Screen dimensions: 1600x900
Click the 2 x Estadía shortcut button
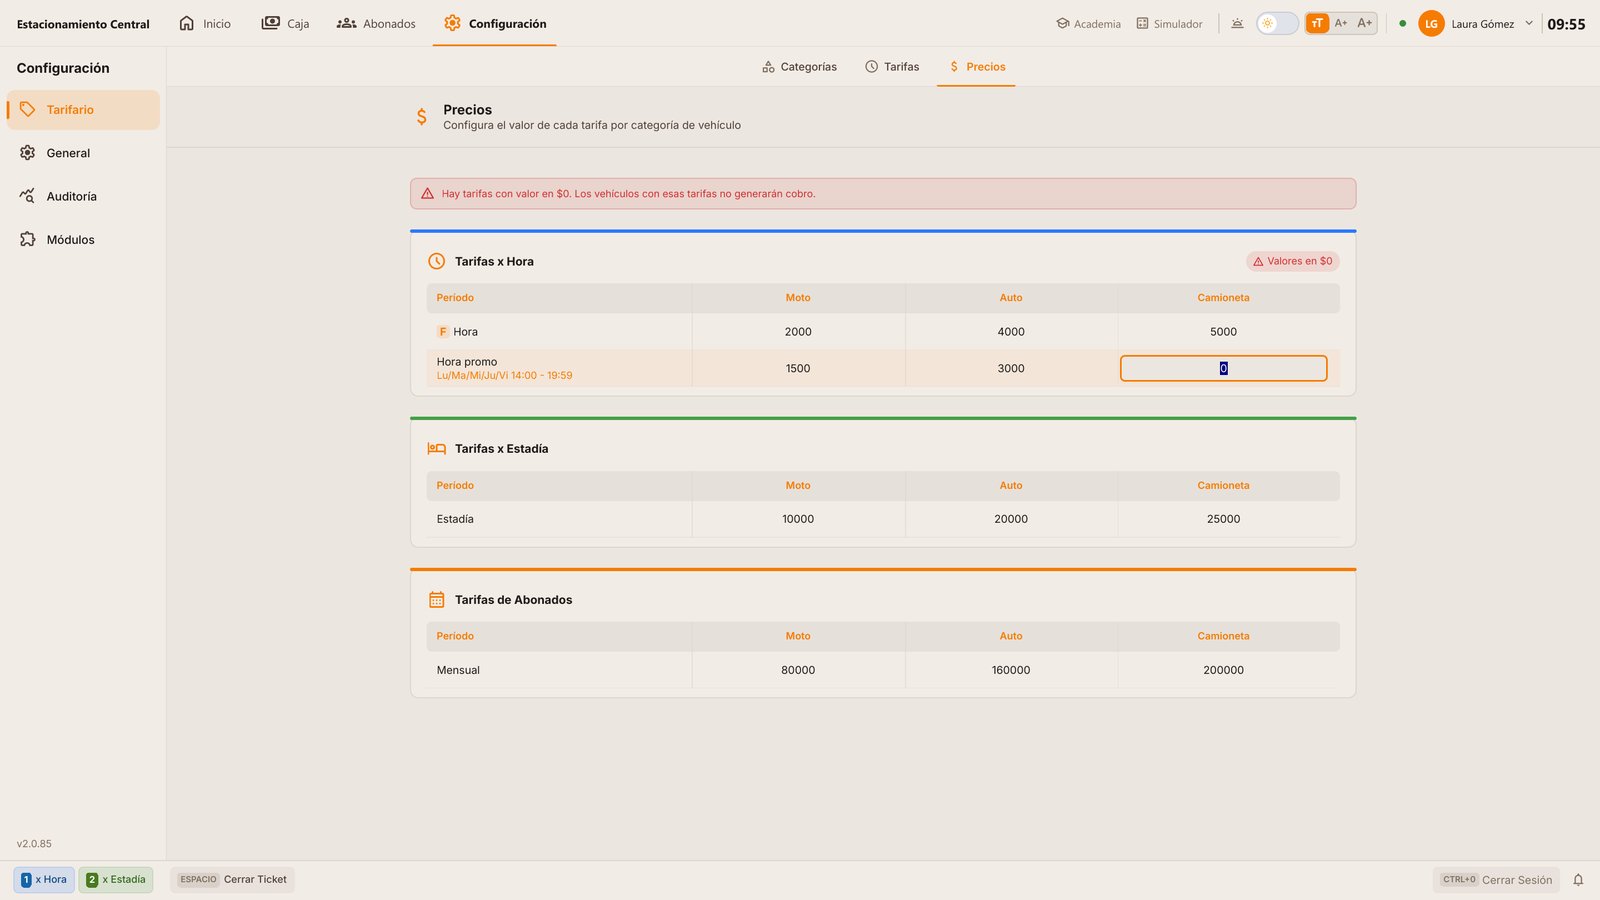click(116, 880)
